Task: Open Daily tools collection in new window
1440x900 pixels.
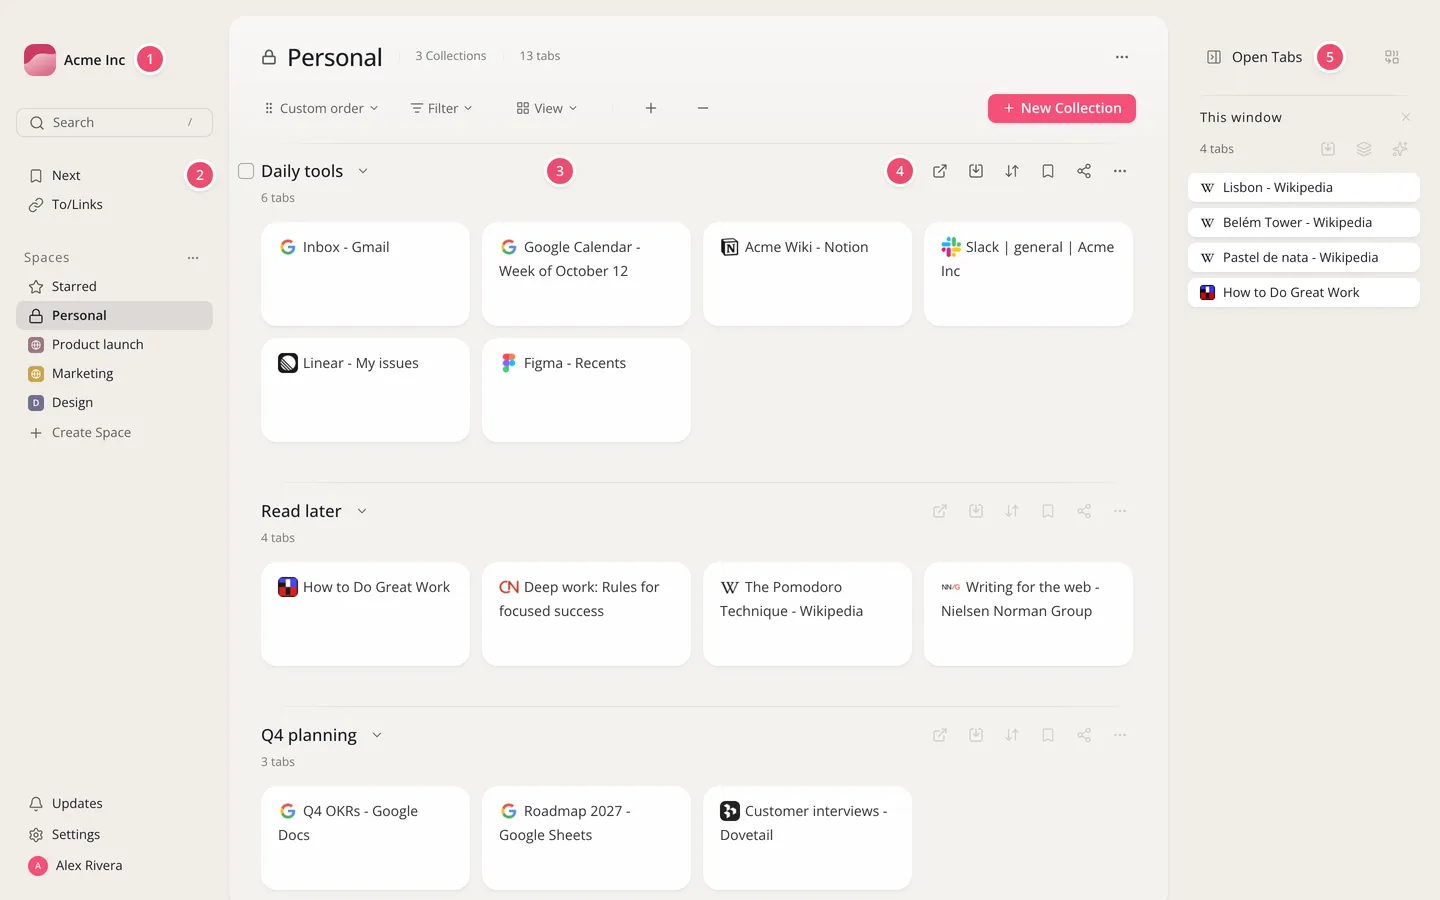Action: pos(940,171)
